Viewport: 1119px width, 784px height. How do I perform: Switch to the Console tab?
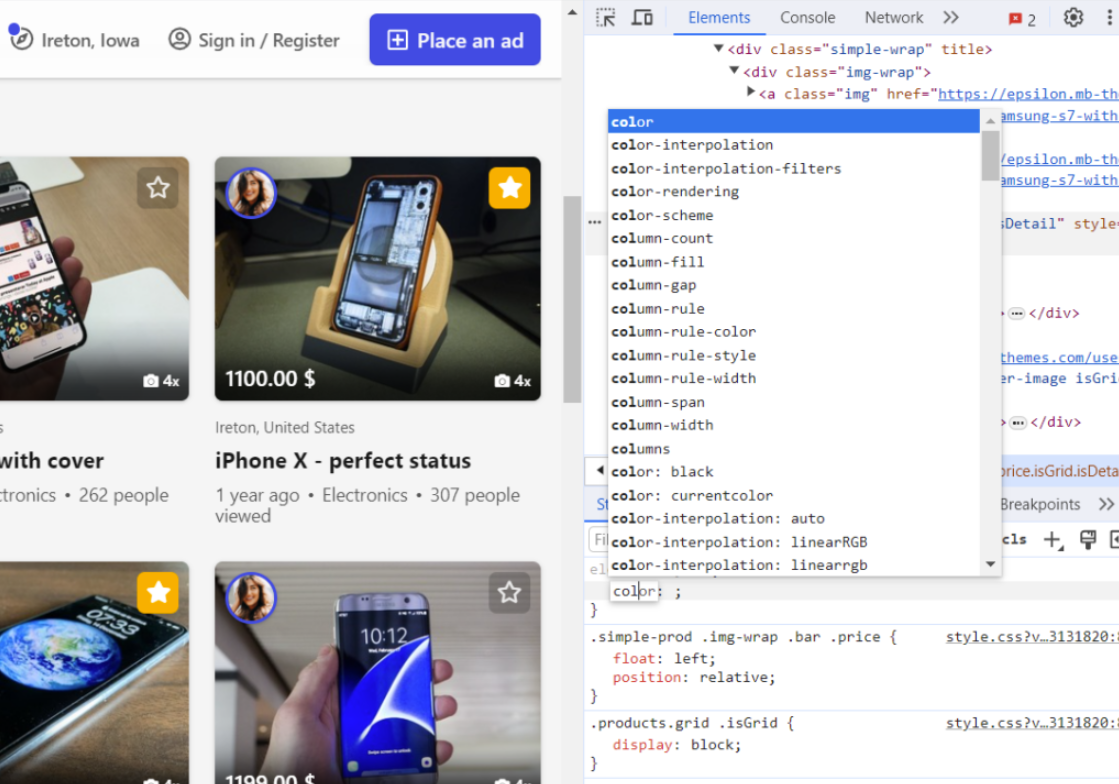807,17
